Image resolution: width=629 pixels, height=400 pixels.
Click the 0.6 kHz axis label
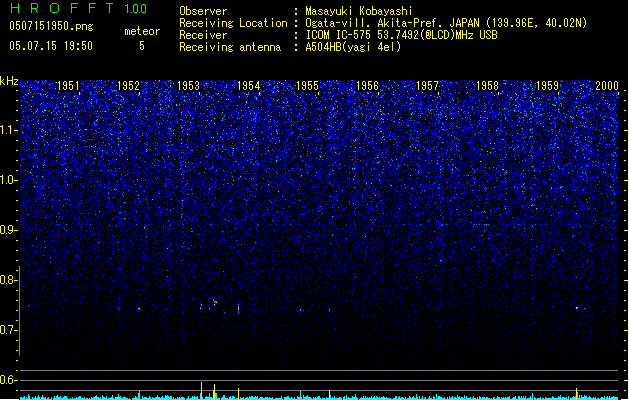point(8,380)
